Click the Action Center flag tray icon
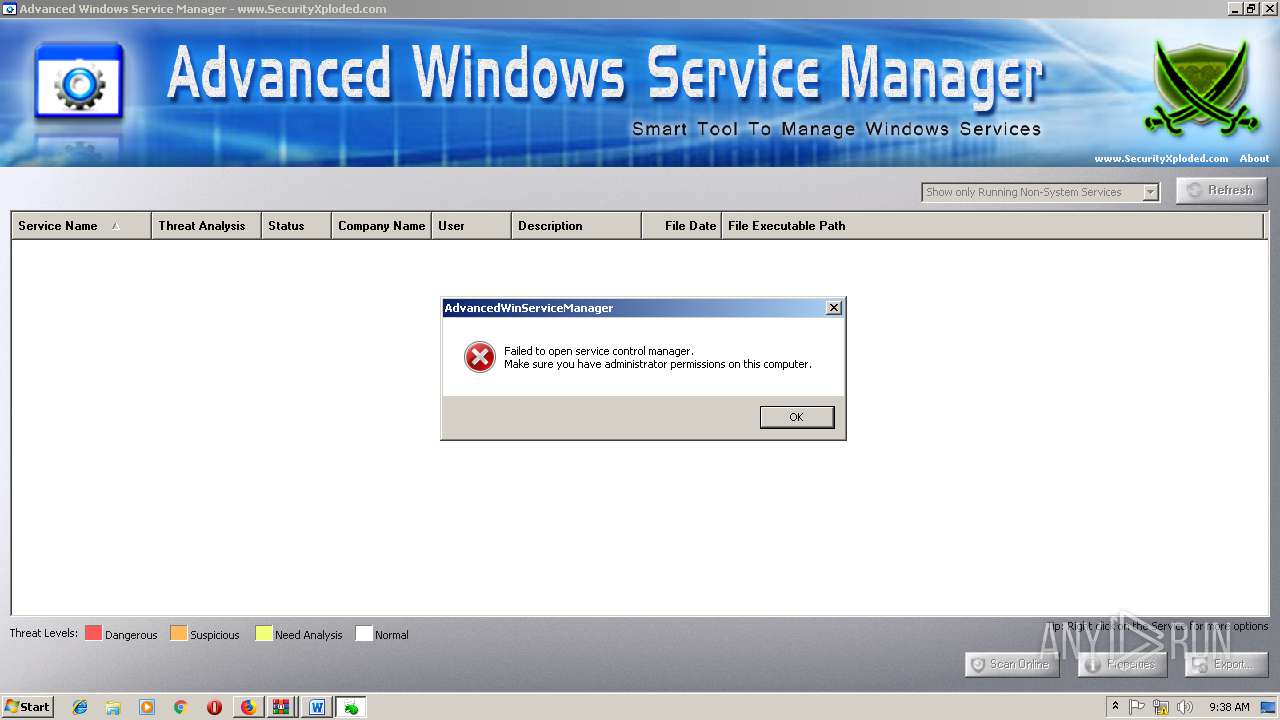The image size is (1280, 720). (x=1137, y=707)
